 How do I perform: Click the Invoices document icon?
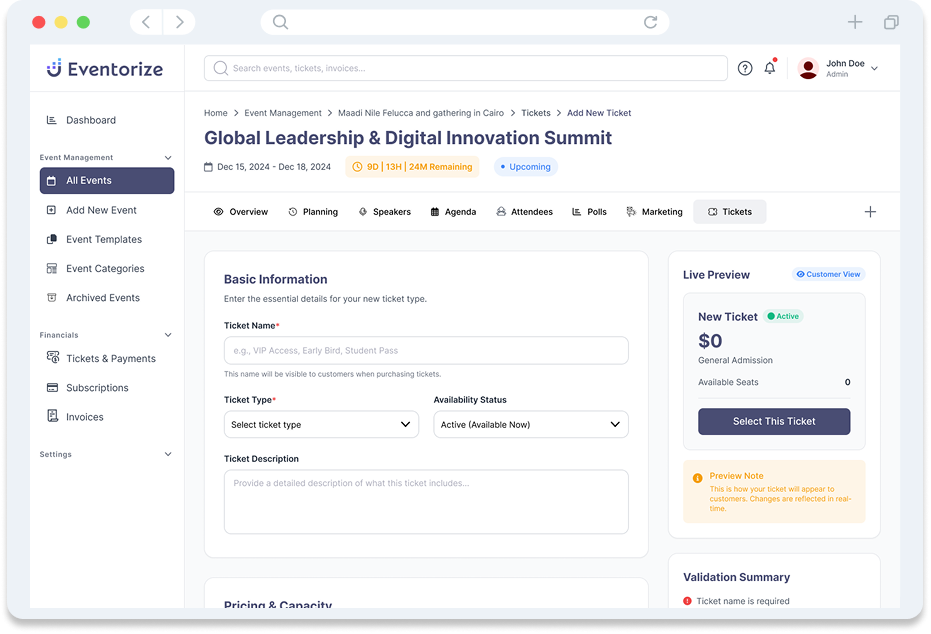click(52, 417)
